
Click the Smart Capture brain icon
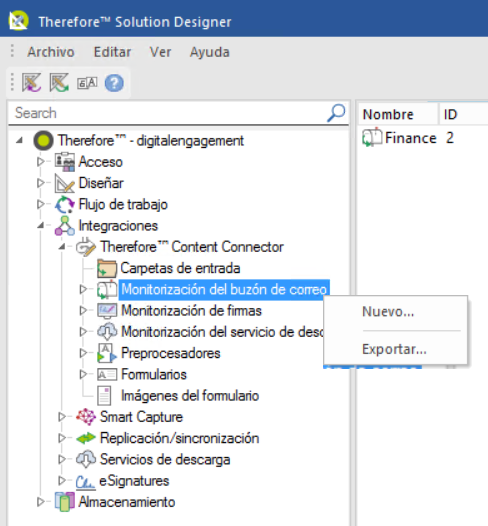(x=86, y=417)
